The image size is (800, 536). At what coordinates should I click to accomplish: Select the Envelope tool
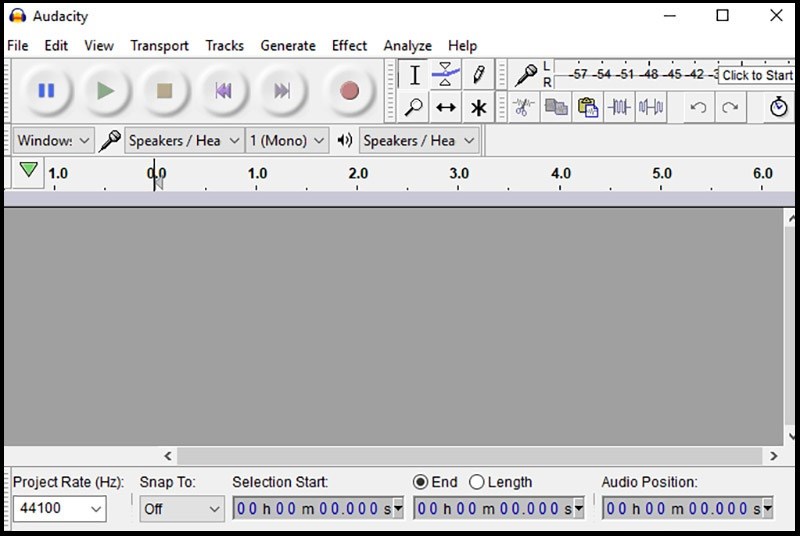[446, 74]
